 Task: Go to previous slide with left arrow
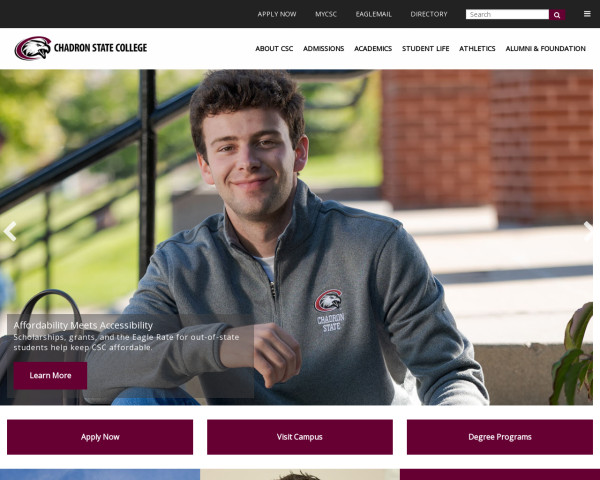[9, 231]
